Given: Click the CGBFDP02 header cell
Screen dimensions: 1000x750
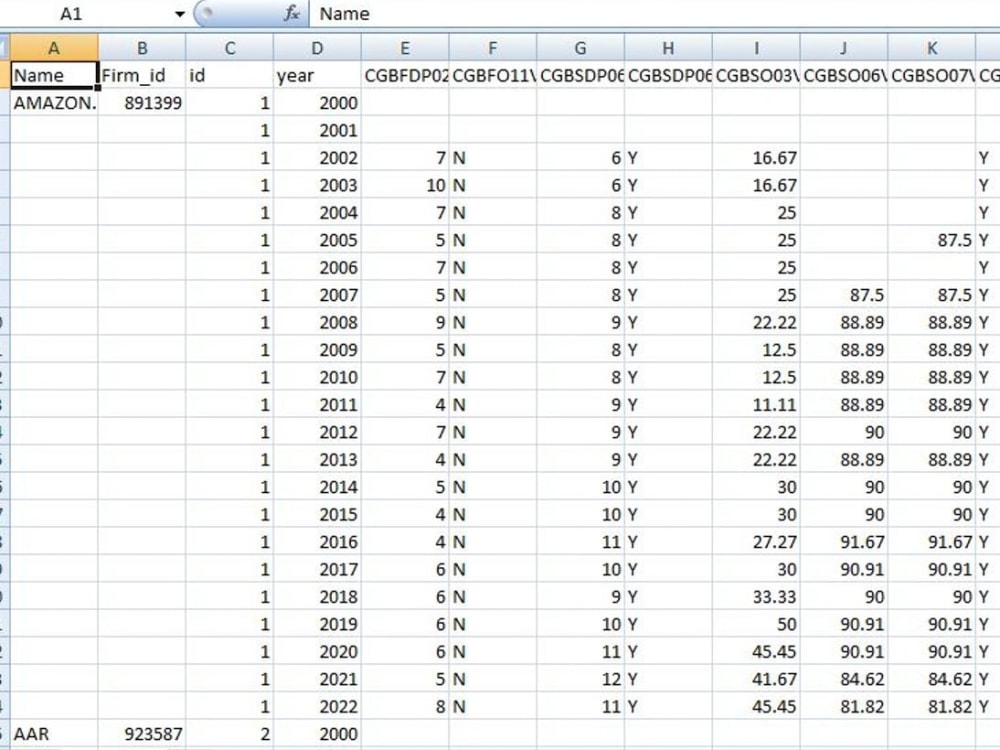Looking at the screenshot, I should click(405, 75).
